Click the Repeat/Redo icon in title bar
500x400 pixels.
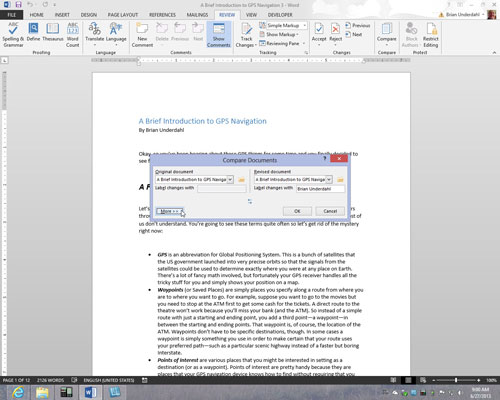coord(45,5)
